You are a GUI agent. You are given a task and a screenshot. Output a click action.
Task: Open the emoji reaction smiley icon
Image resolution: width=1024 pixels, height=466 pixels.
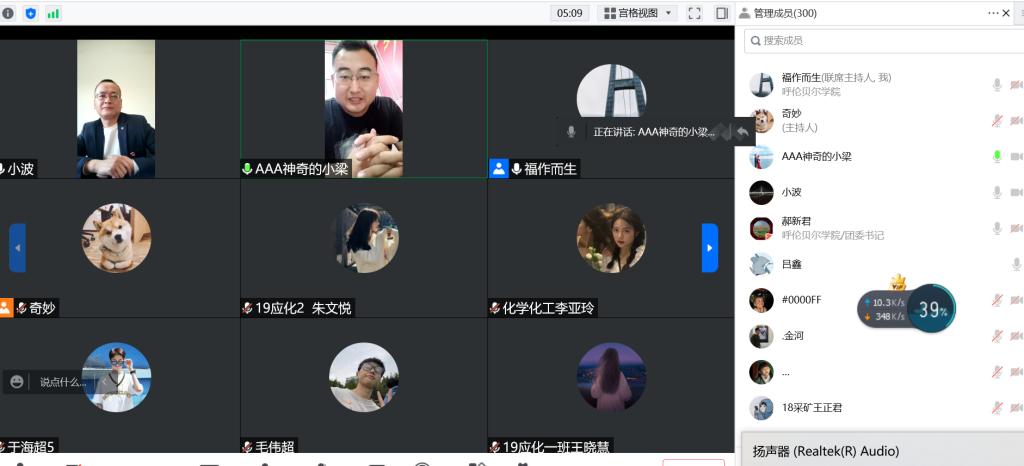click(17, 381)
